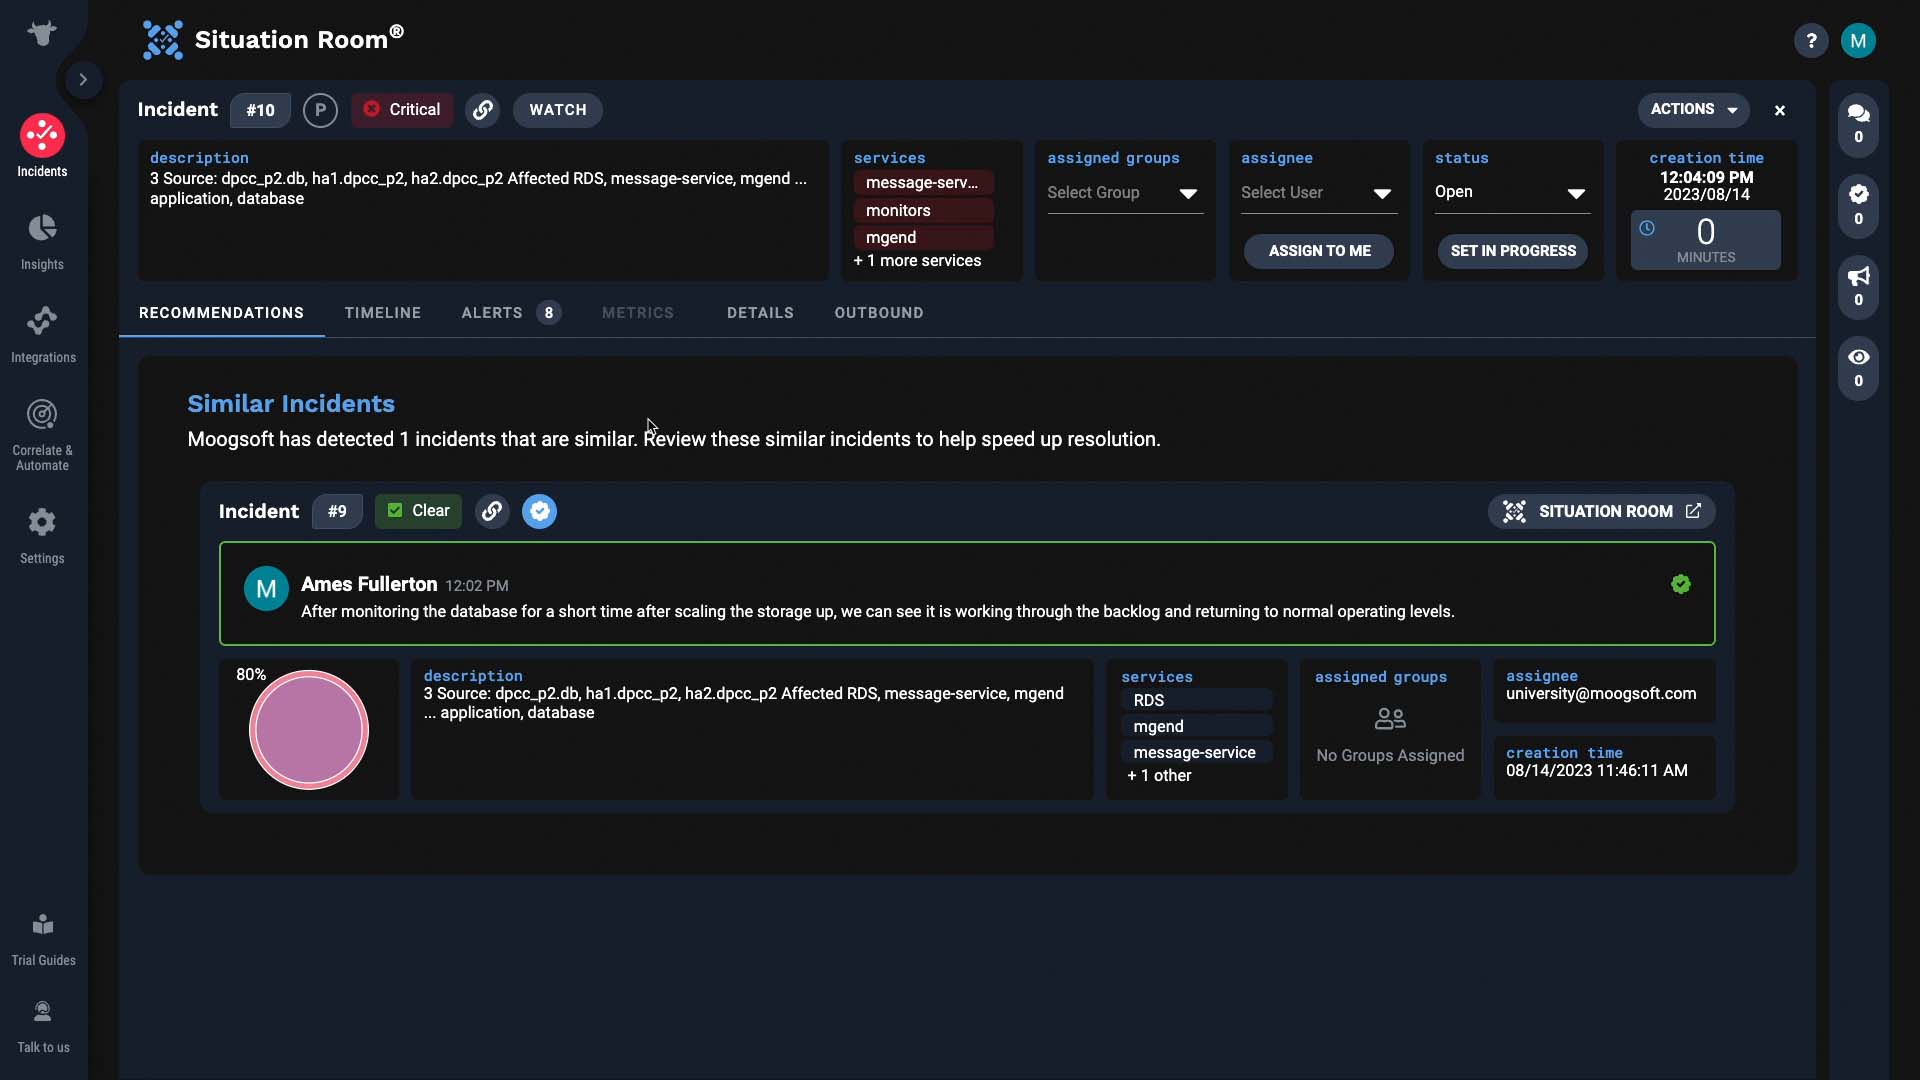Open announcements megaphone icon on right rail
Viewport: 1920px width, 1080px height.
[1858, 287]
